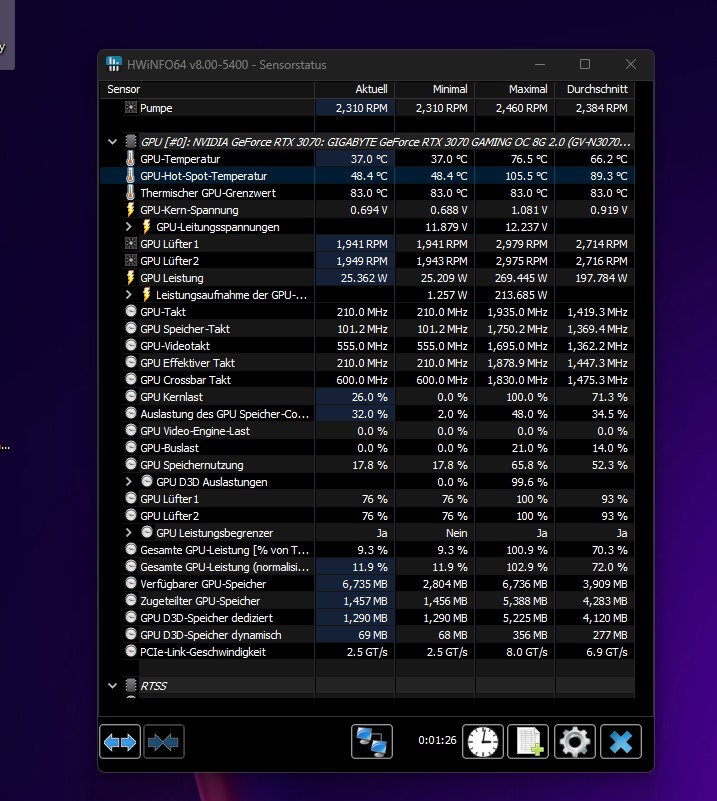Click the thermometer icon of Thermischer GPU-Grenzwert
Screen dimensions: 717x801
coord(130,193)
